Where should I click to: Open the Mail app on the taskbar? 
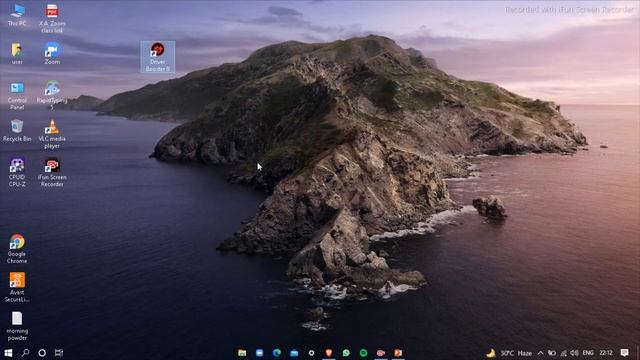pos(294,353)
